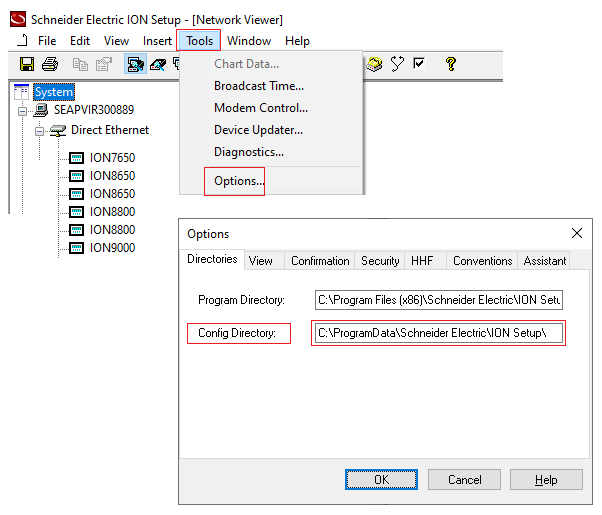Select the ION9000 device label
The height and width of the screenshot is (515, 602).
[112, 248]
